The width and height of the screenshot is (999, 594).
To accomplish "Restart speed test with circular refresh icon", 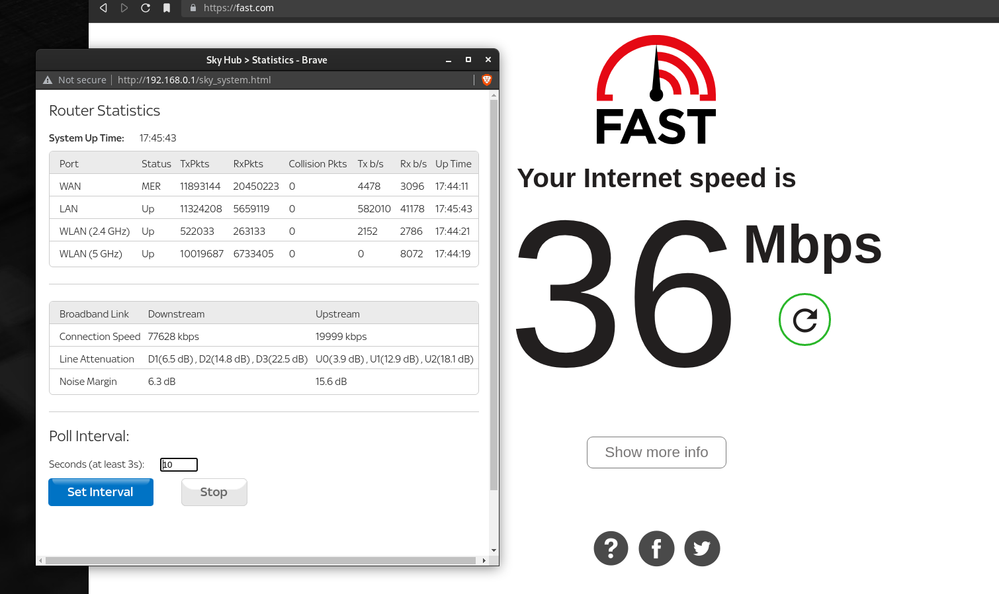I will (x=804, y=320).
